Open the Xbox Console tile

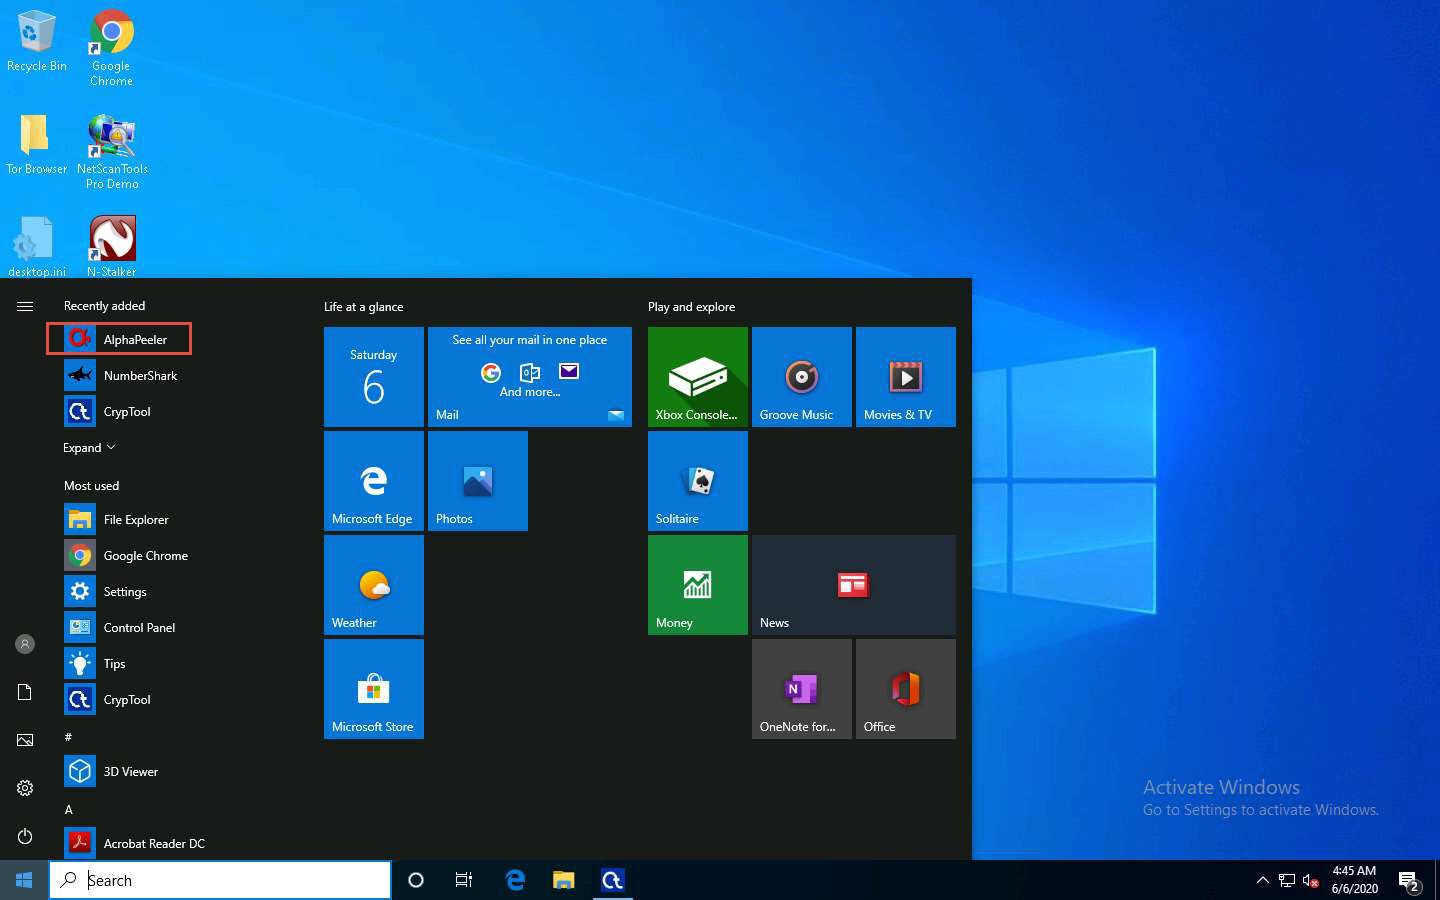coord(698,377)
